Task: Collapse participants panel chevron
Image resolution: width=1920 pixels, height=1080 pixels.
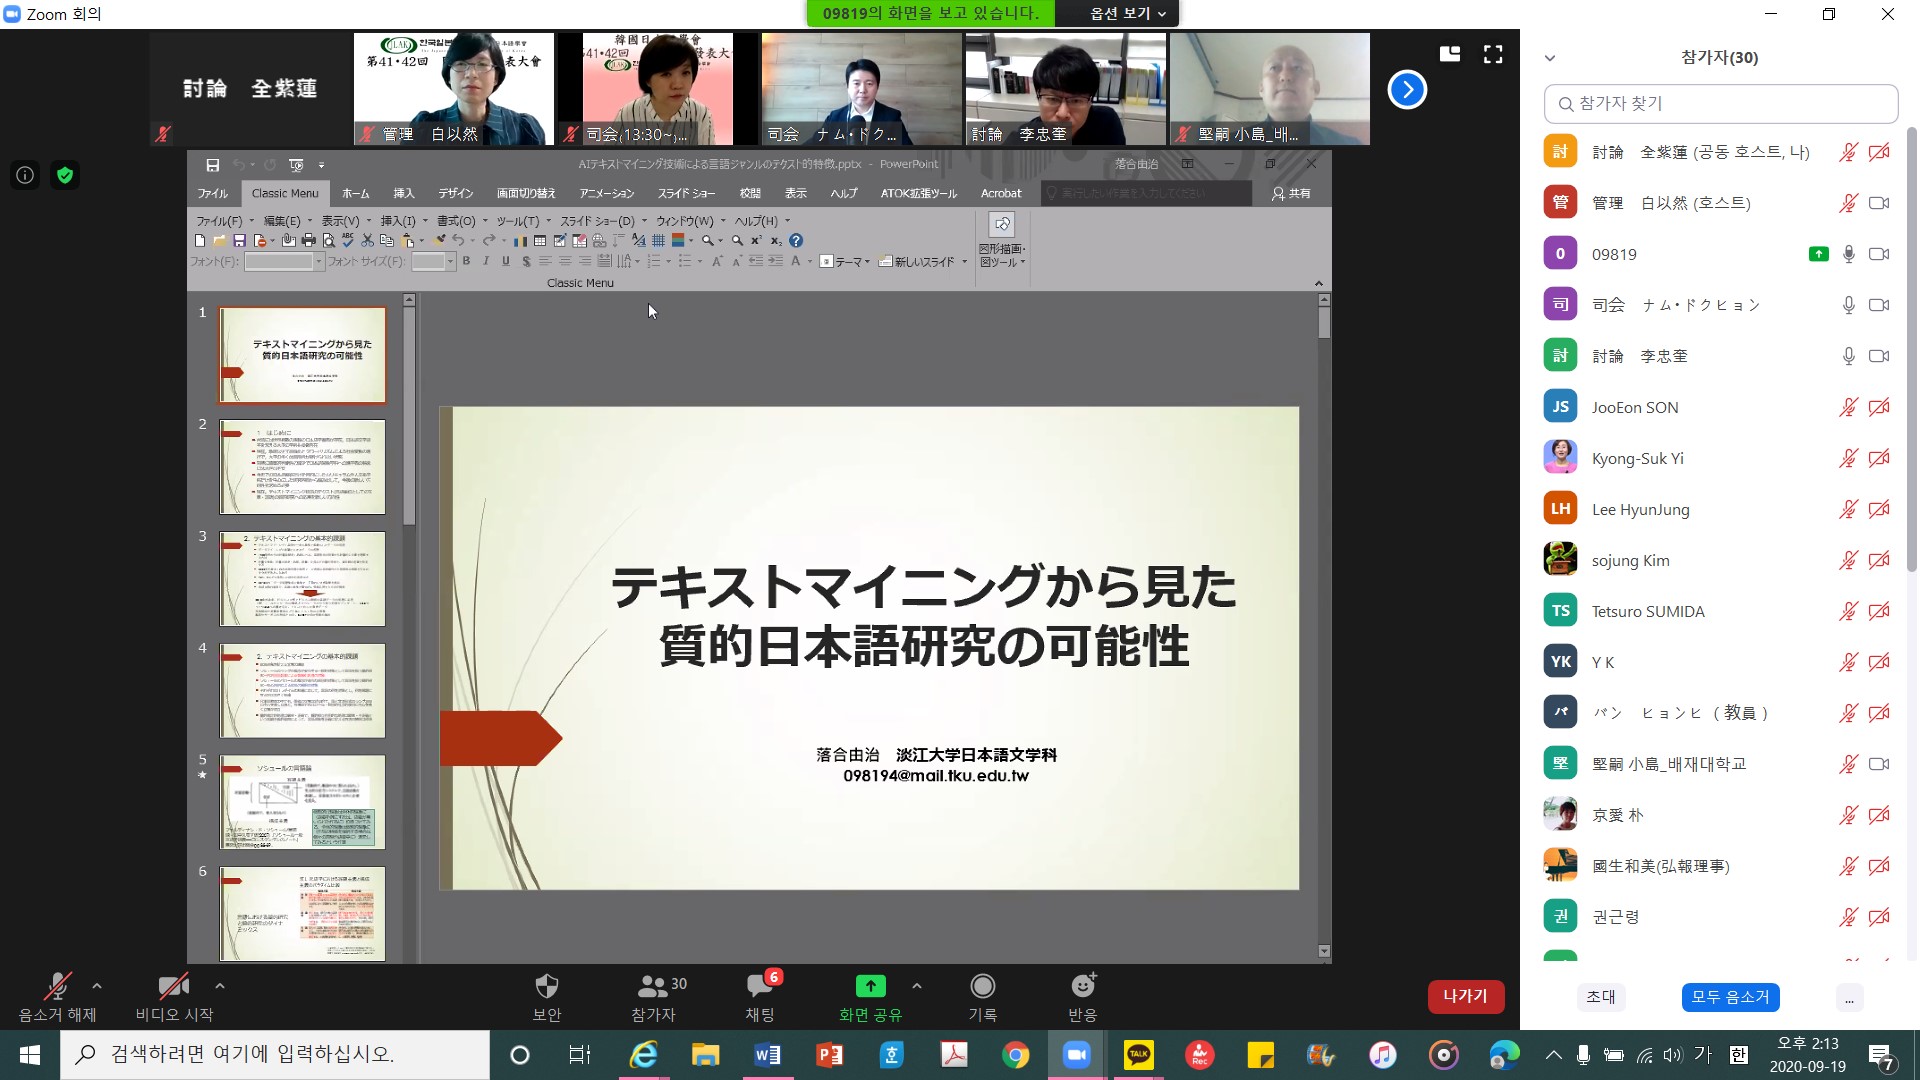Action: 1550,58
